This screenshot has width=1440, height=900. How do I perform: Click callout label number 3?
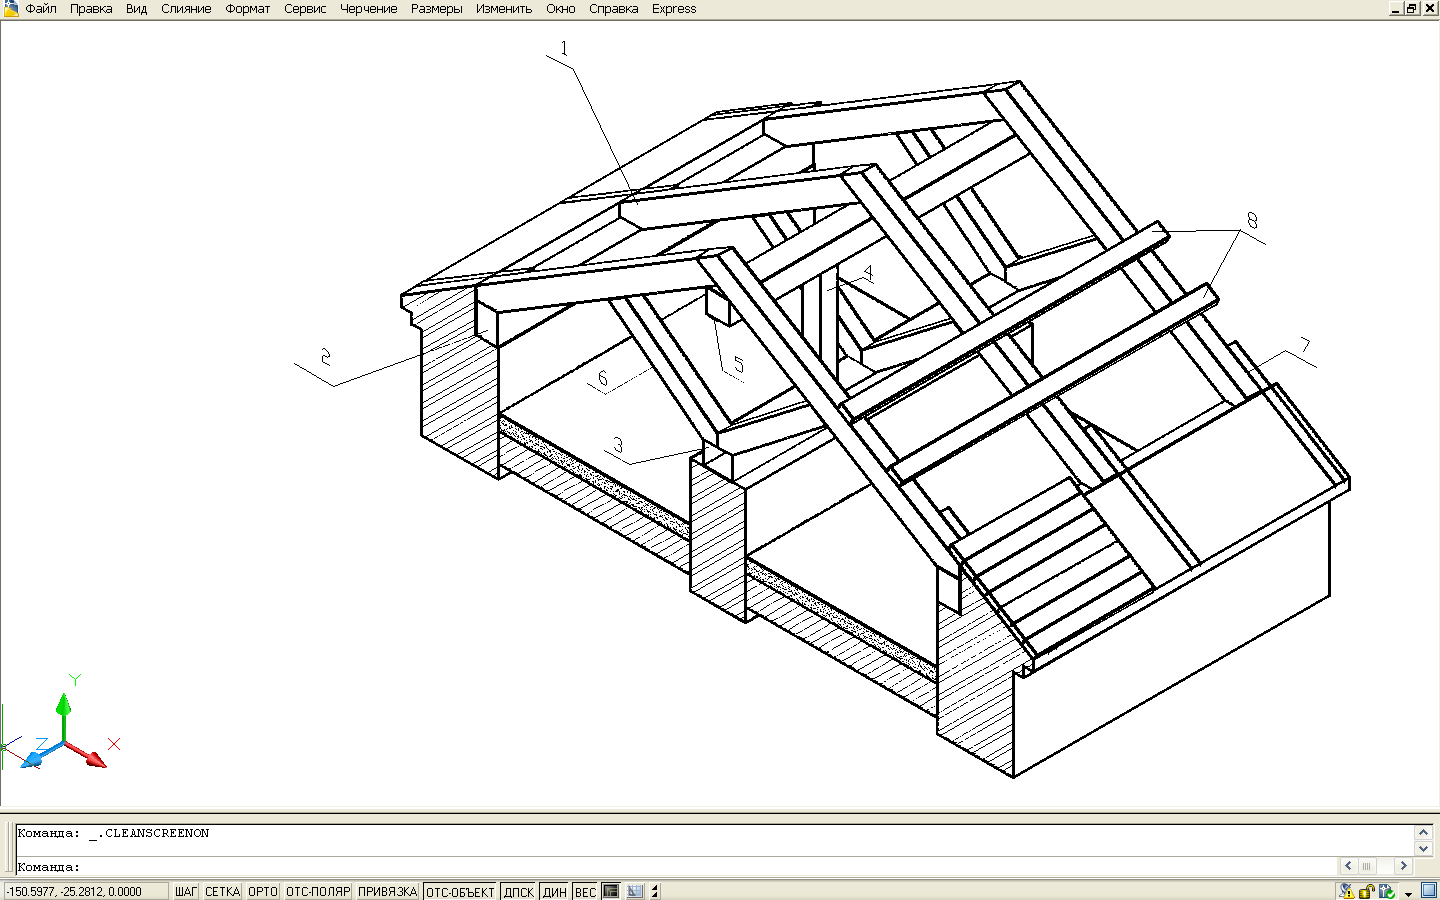[618, 445]
